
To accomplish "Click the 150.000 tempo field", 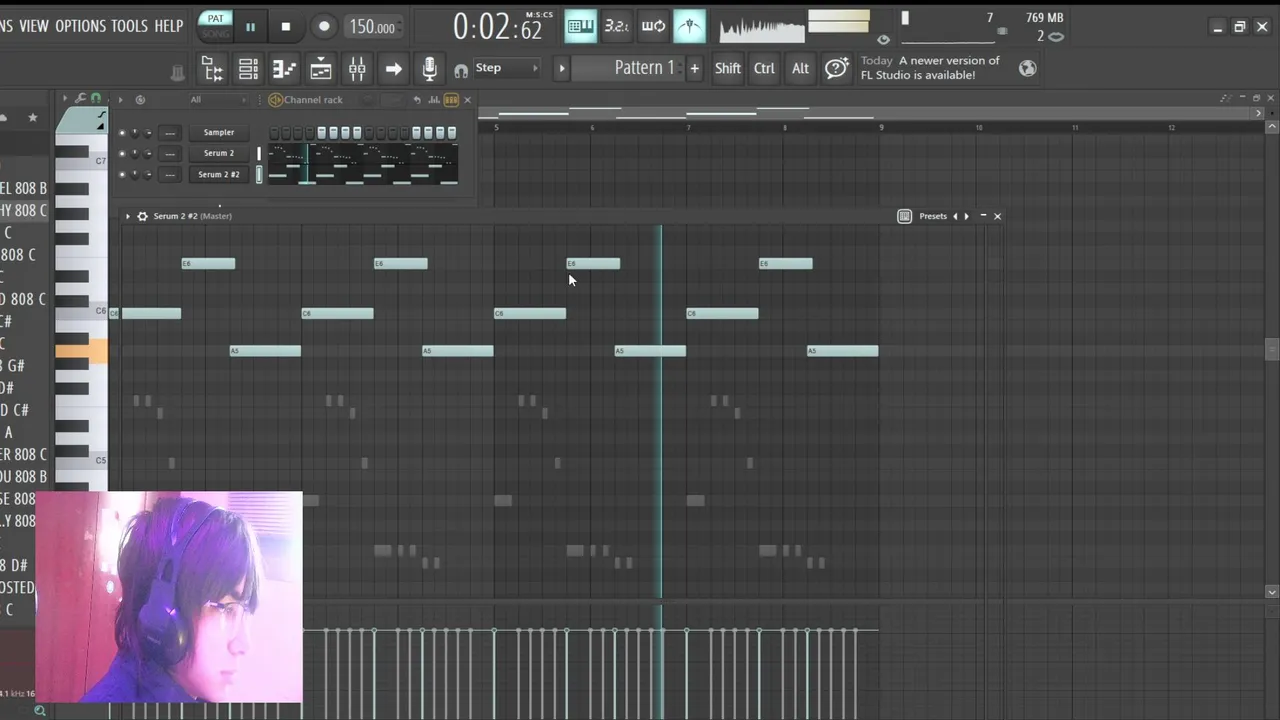I will 372,27.
